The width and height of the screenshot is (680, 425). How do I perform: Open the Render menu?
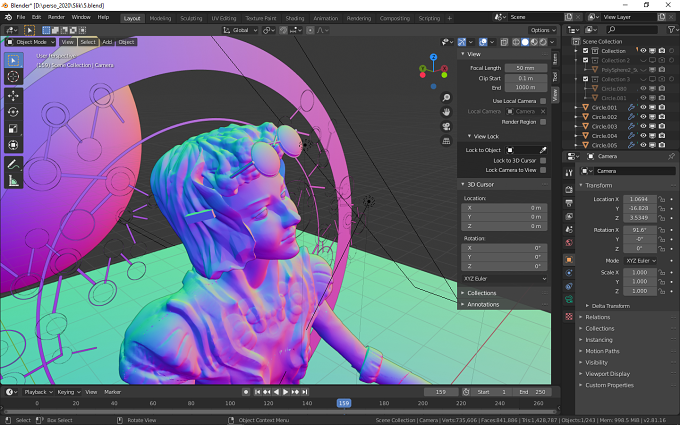point(56,17)
